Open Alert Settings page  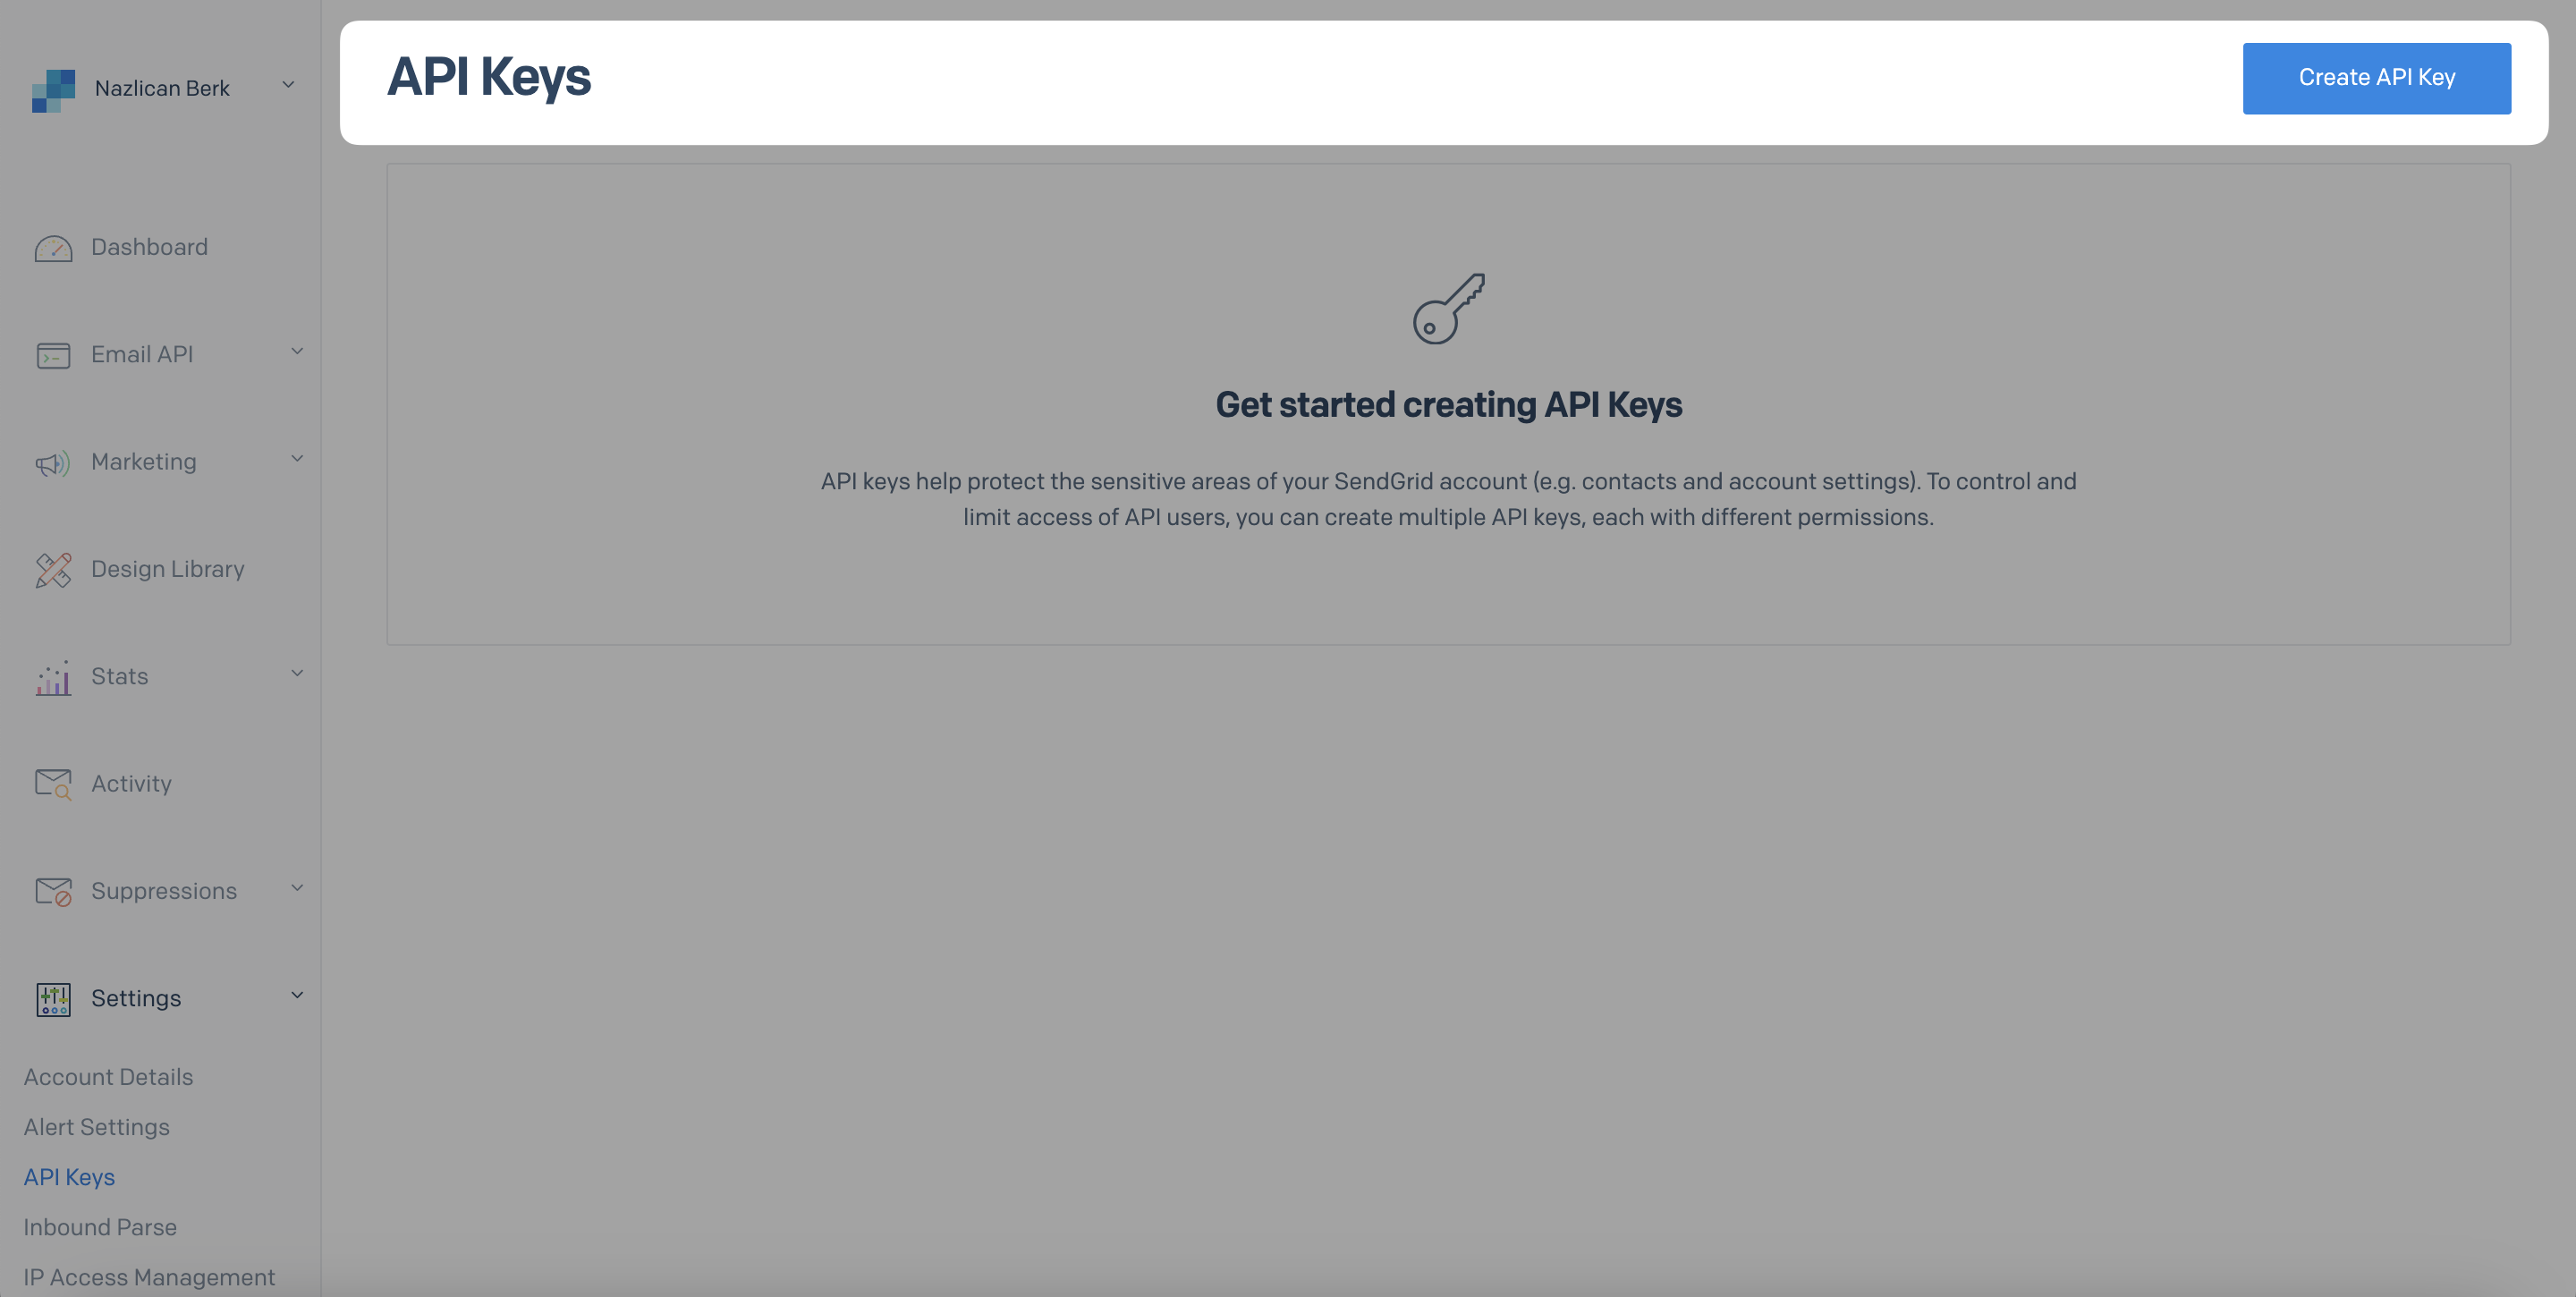(96, 1127)
